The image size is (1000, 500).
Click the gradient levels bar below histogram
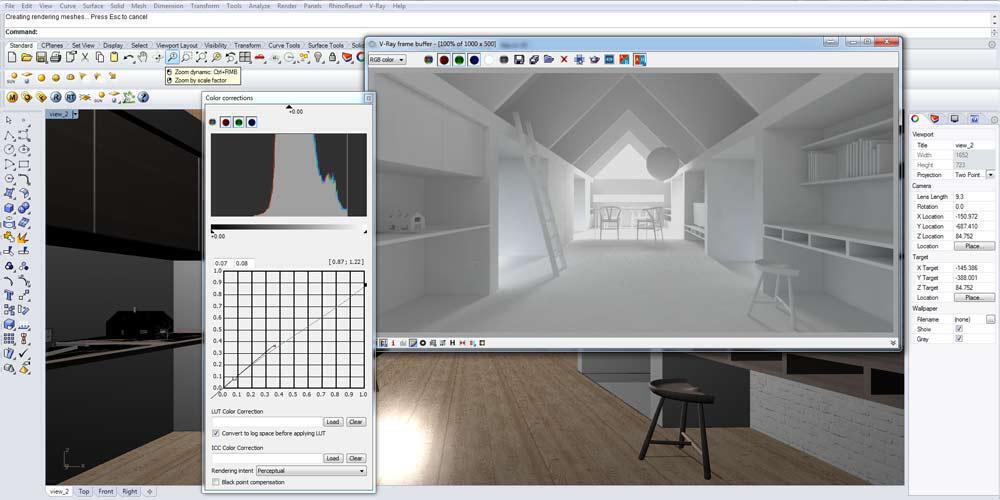click(288, 226)
